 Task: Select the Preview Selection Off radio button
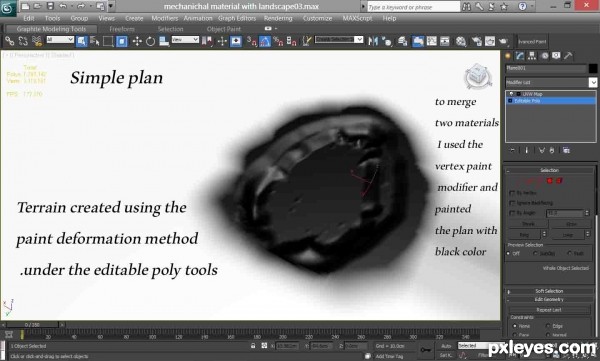(x=509, y=253)
